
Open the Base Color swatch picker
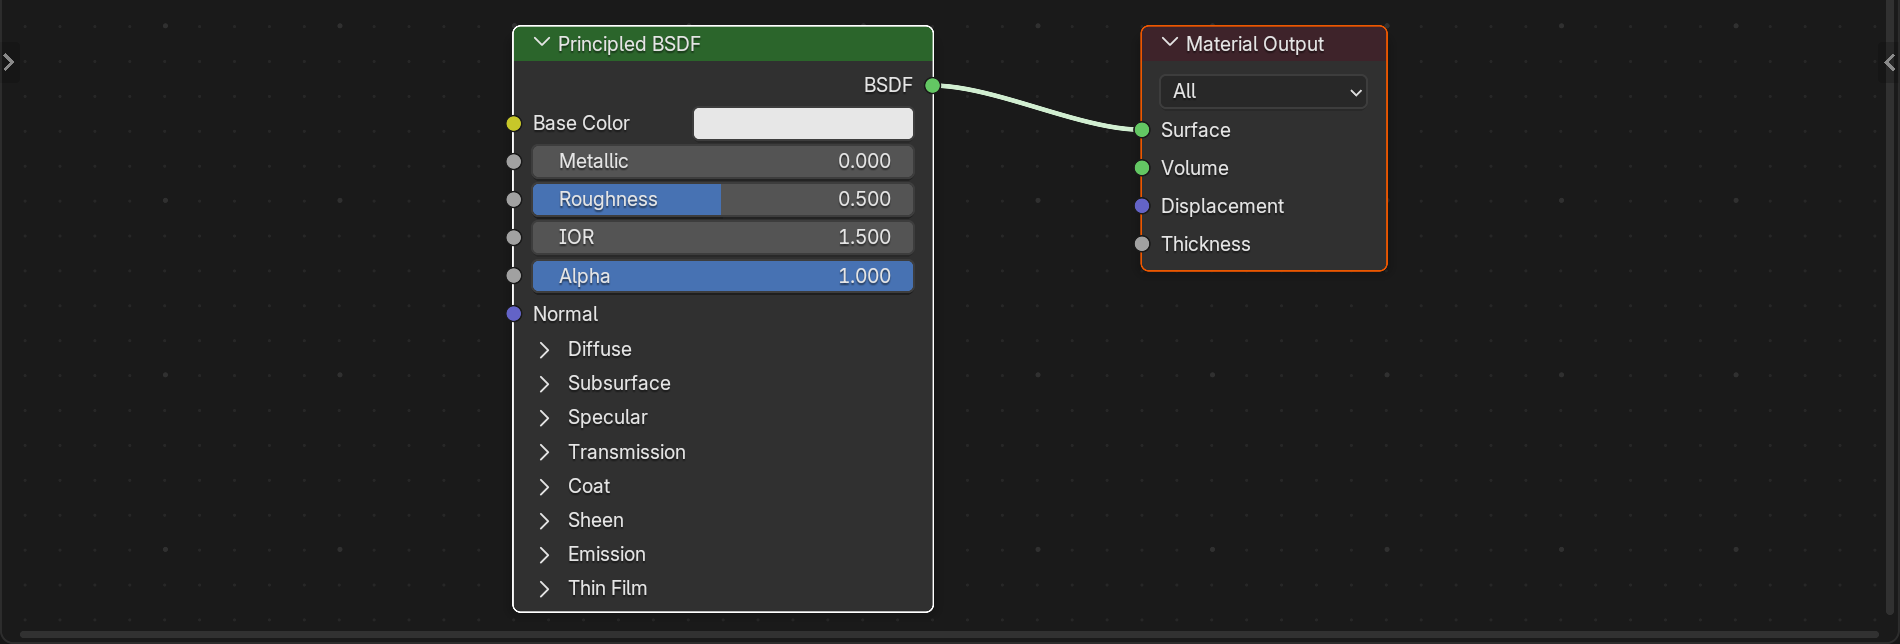[803, 123]
